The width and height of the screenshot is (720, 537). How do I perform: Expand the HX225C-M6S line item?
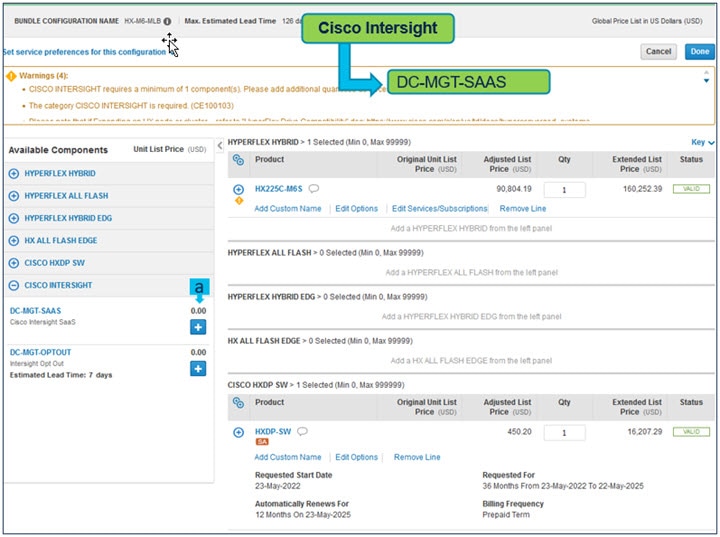tap(238, 189)
